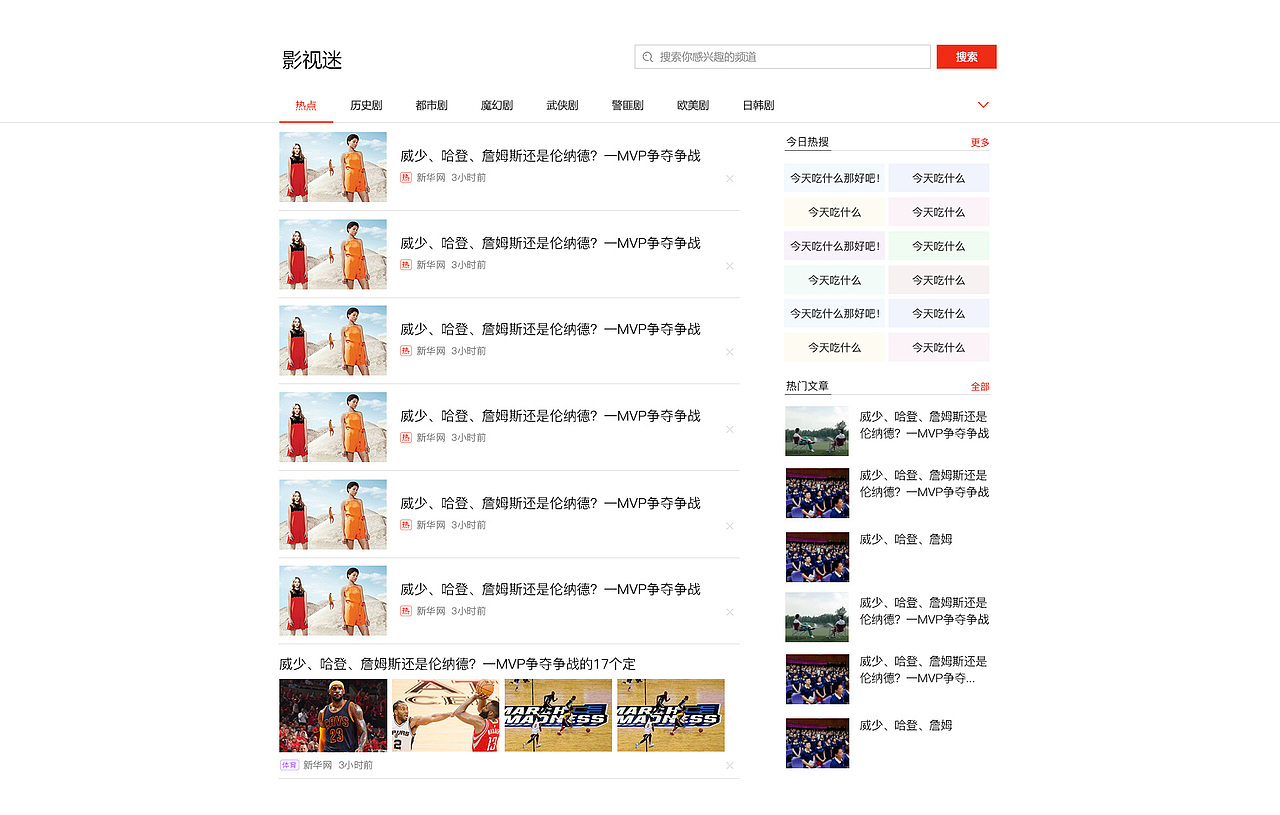Screen dimensions: 1280x815
Task: Select the yellow 今天吃什么 search tag
Action: point(835,211)
